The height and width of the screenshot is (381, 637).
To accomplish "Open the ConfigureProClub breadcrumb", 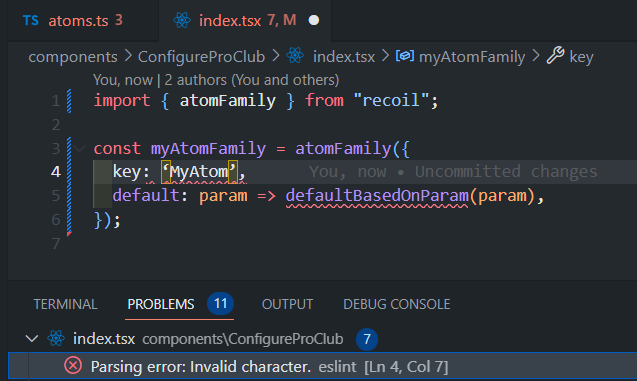I will 202,57.
